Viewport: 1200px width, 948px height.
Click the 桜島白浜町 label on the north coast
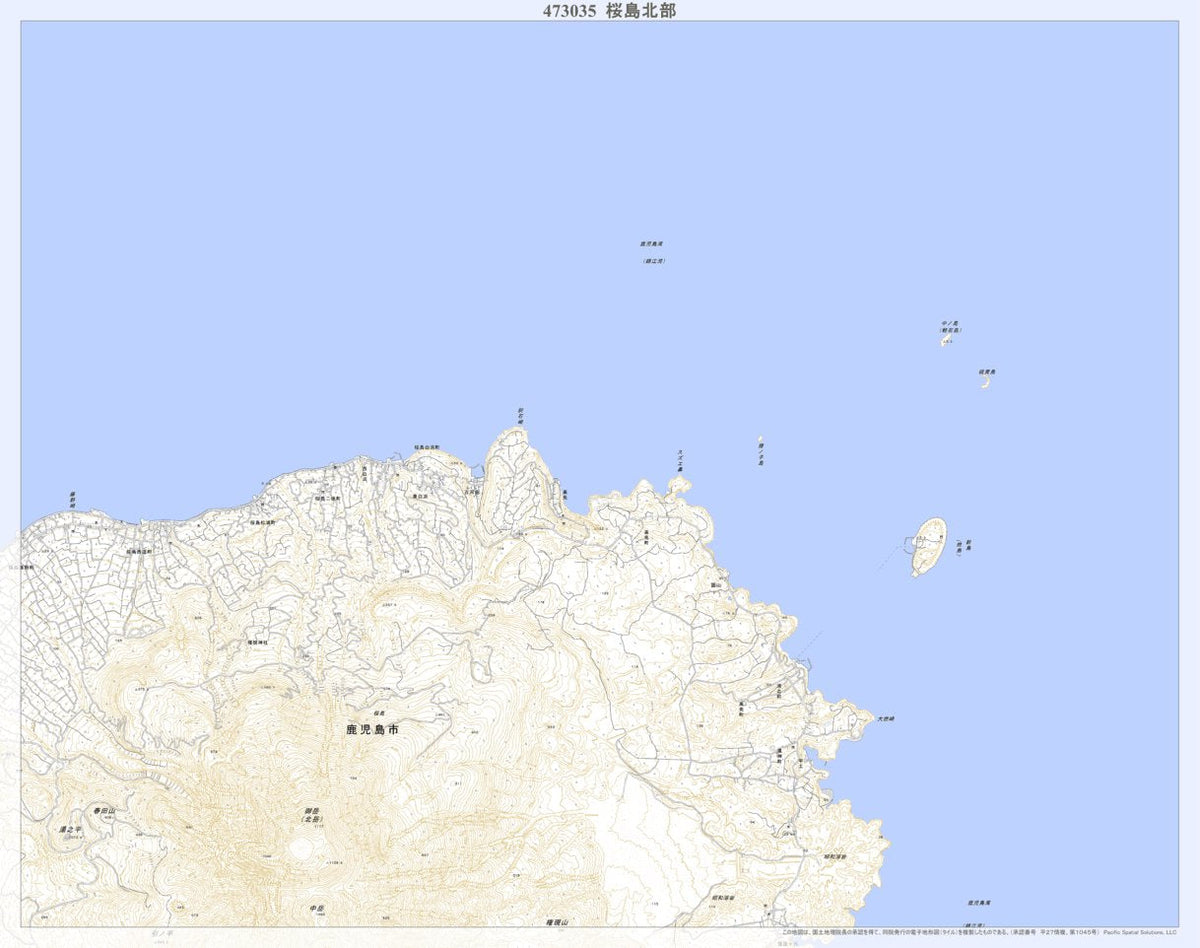(428, 448)
